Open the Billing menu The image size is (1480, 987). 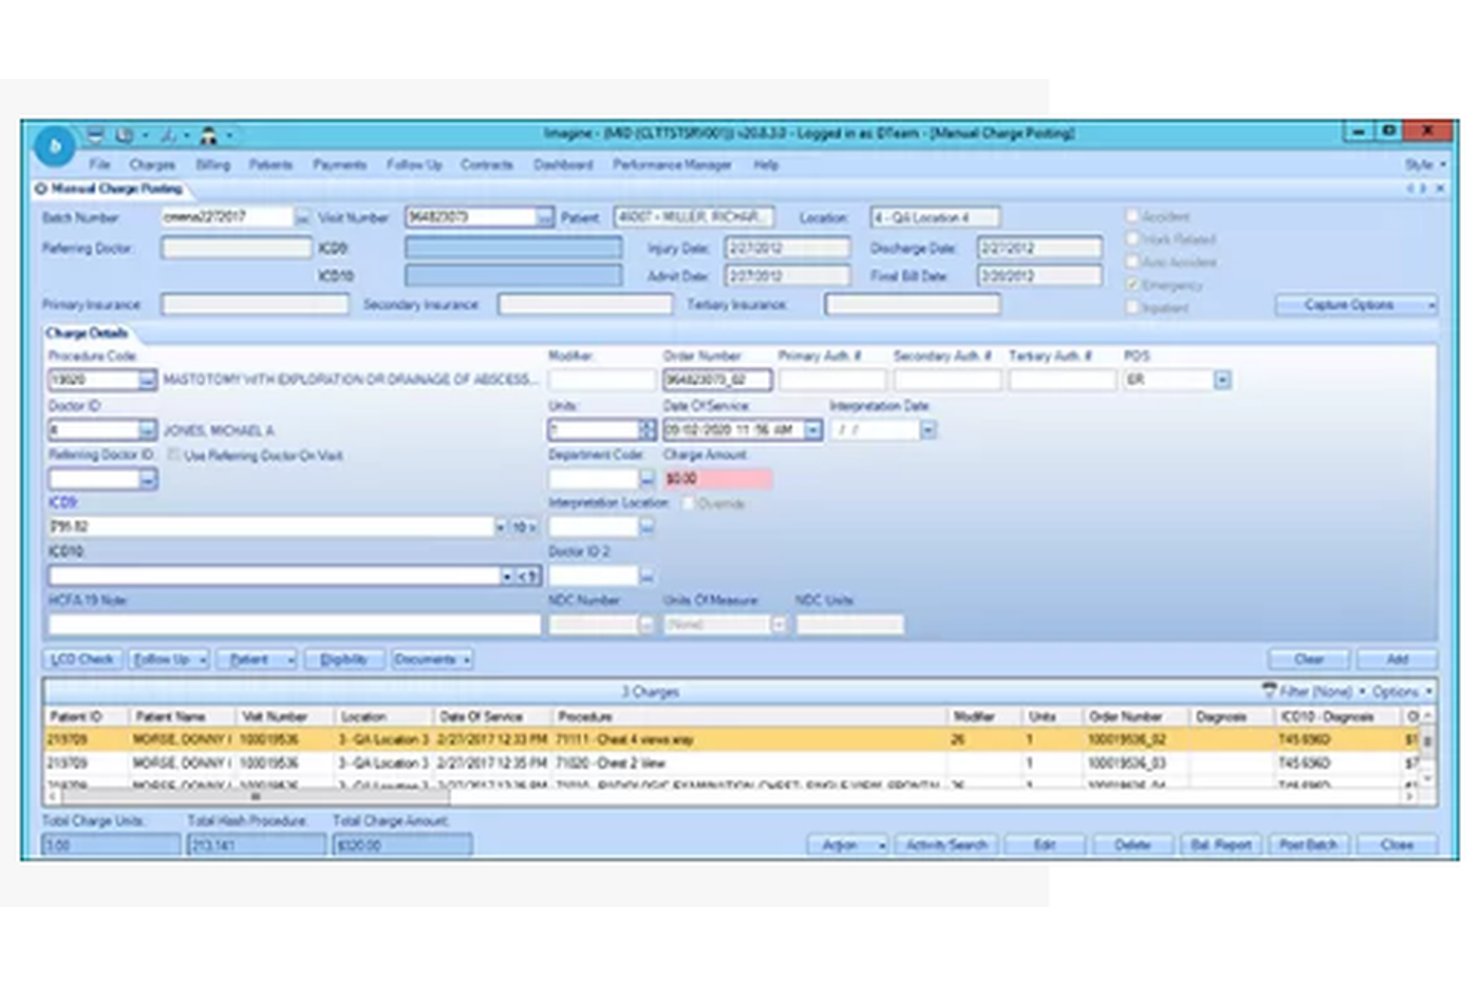213,164
